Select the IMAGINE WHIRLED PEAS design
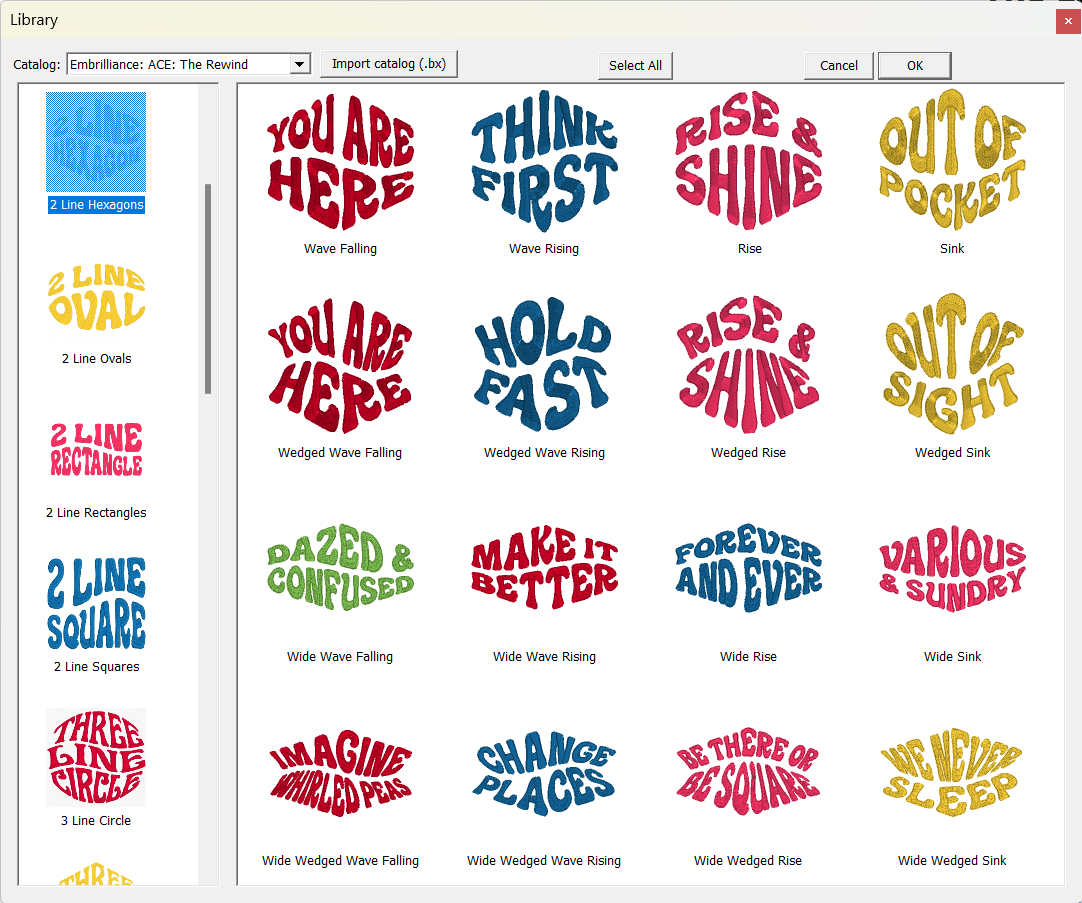1082x903 pixels. pos(340,773)
